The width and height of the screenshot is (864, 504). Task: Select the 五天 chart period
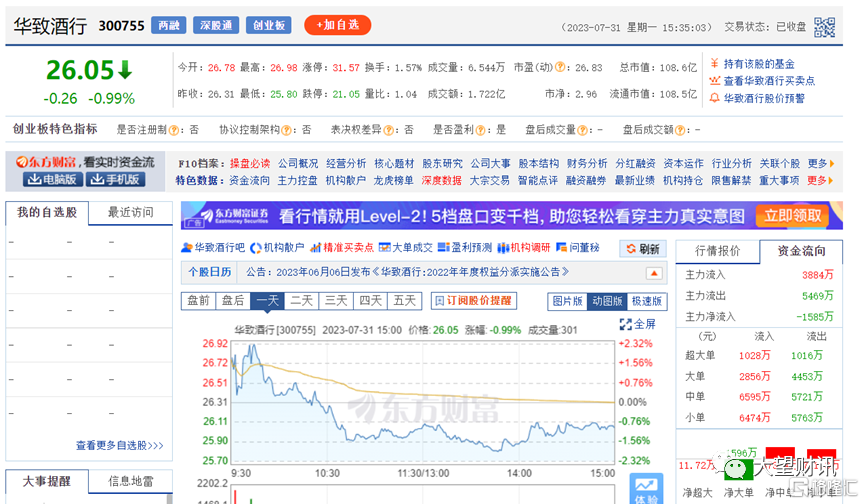tap(404, 301)
